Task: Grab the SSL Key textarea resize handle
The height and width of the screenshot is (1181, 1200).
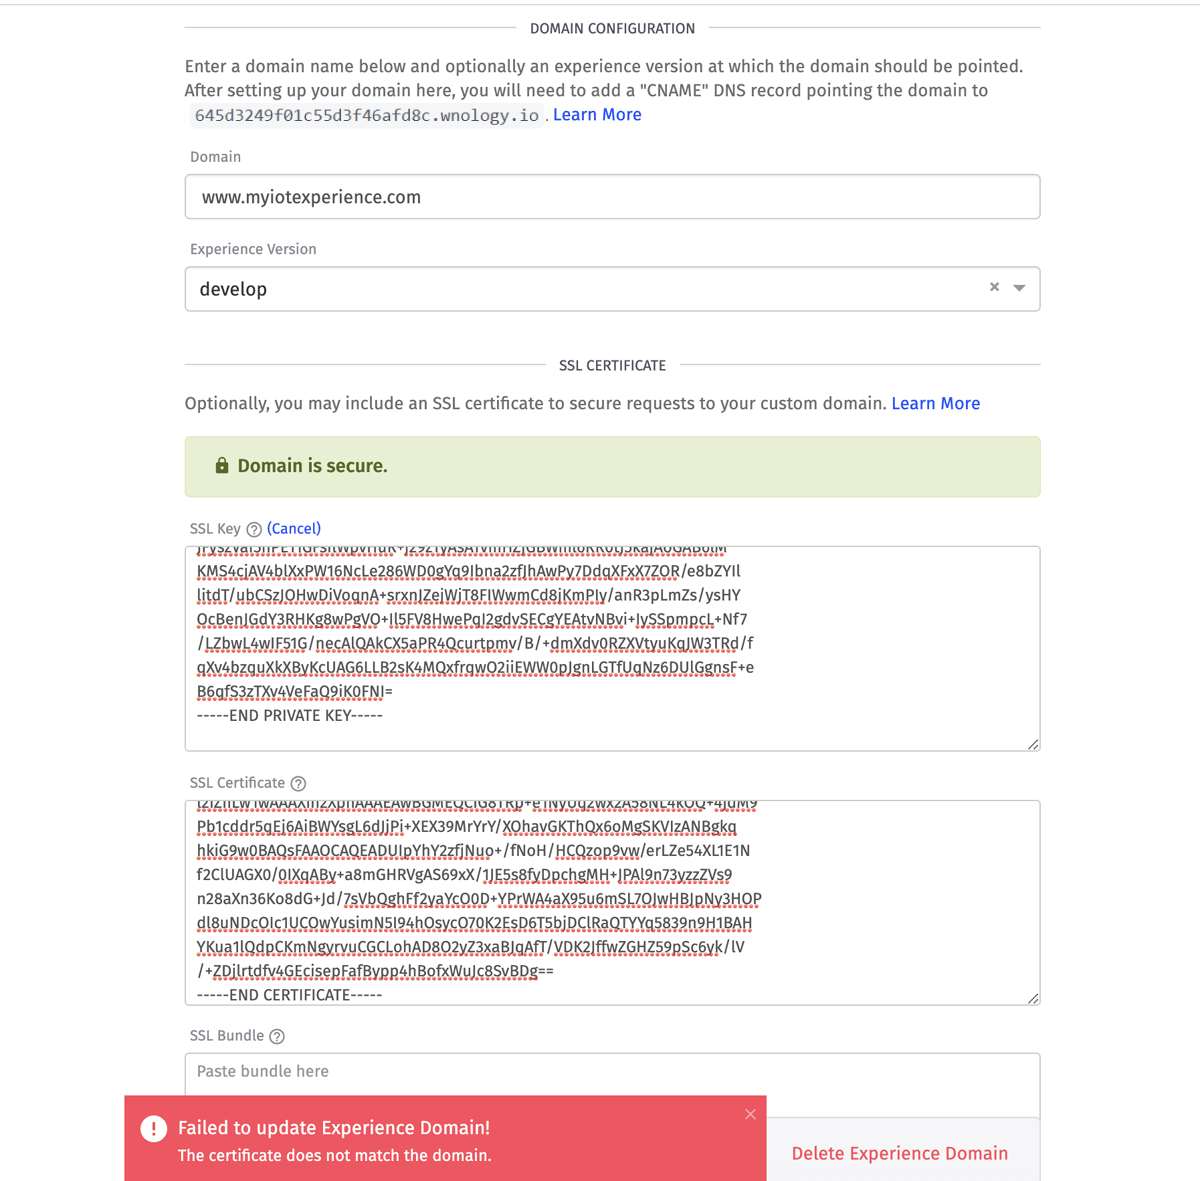Action: coord(1033,744)
